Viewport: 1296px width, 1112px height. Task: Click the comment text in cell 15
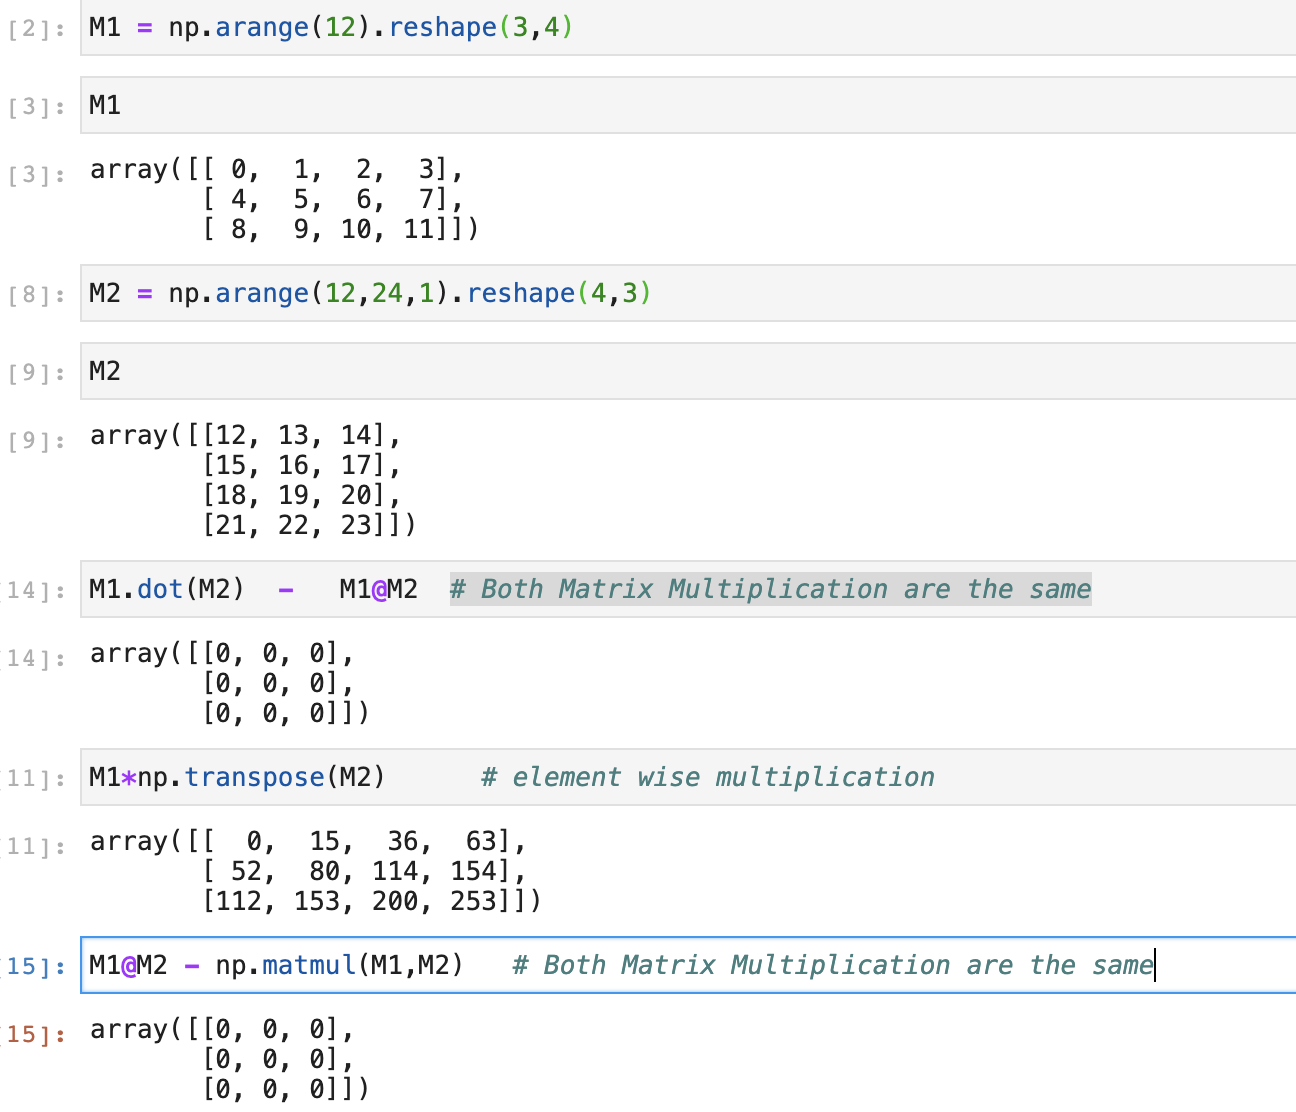pyautogui.click(x=832, y=965)
